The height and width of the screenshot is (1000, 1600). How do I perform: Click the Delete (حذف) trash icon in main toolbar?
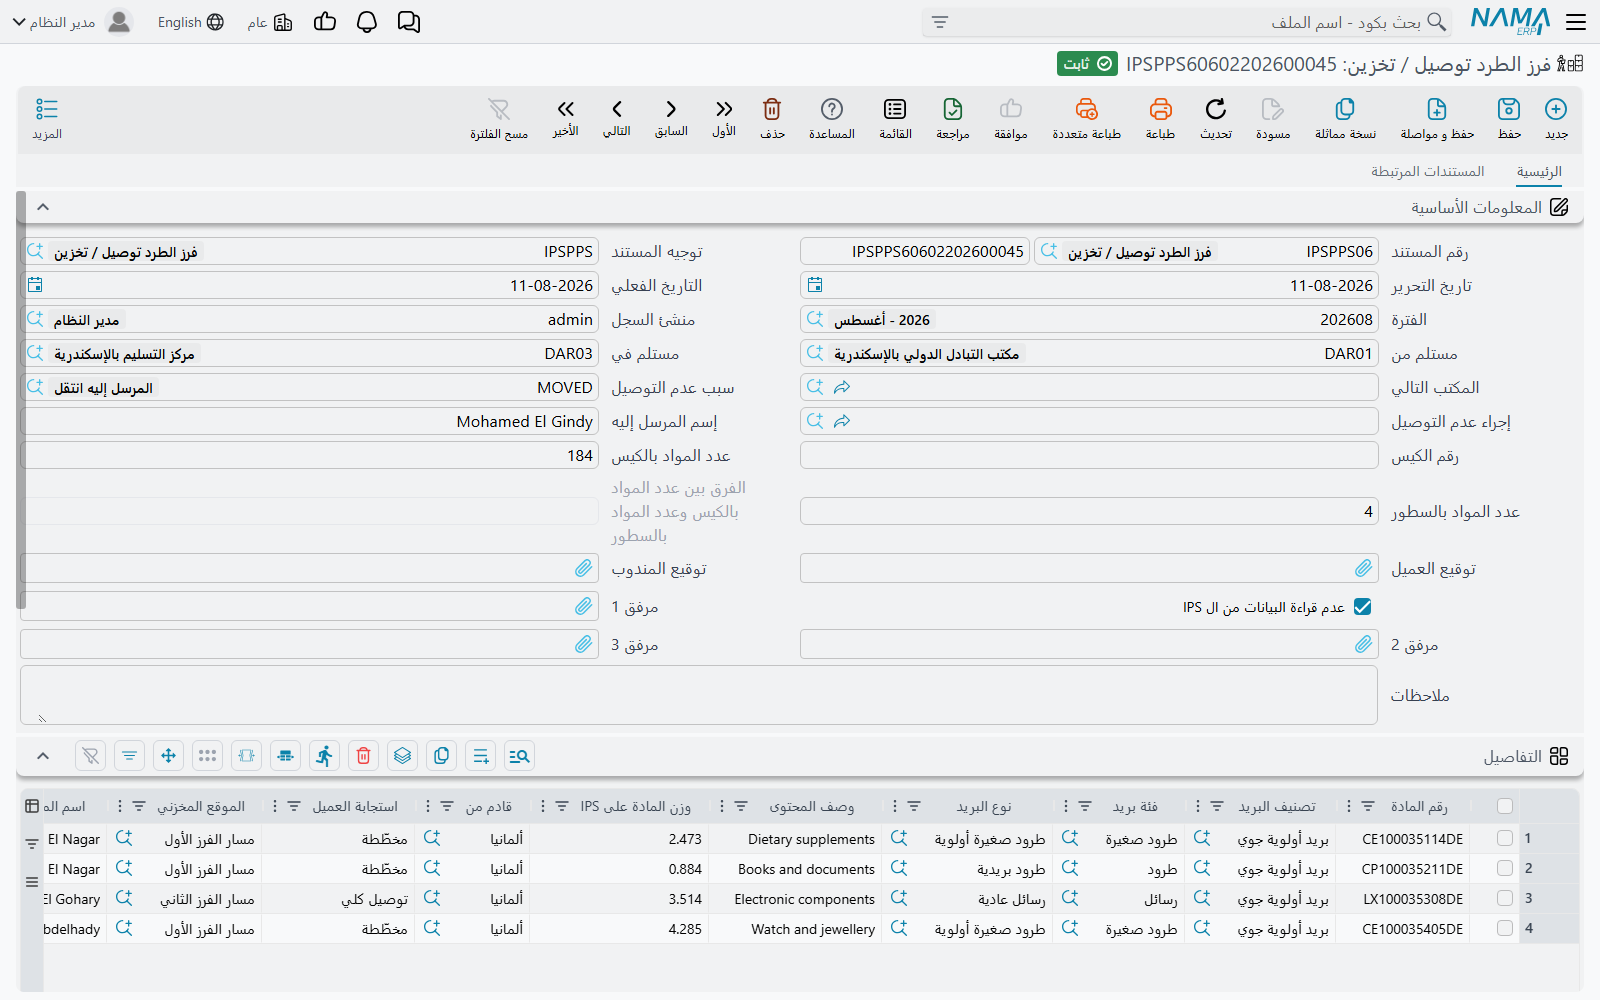pyautogui.click(x=772, y=109)
